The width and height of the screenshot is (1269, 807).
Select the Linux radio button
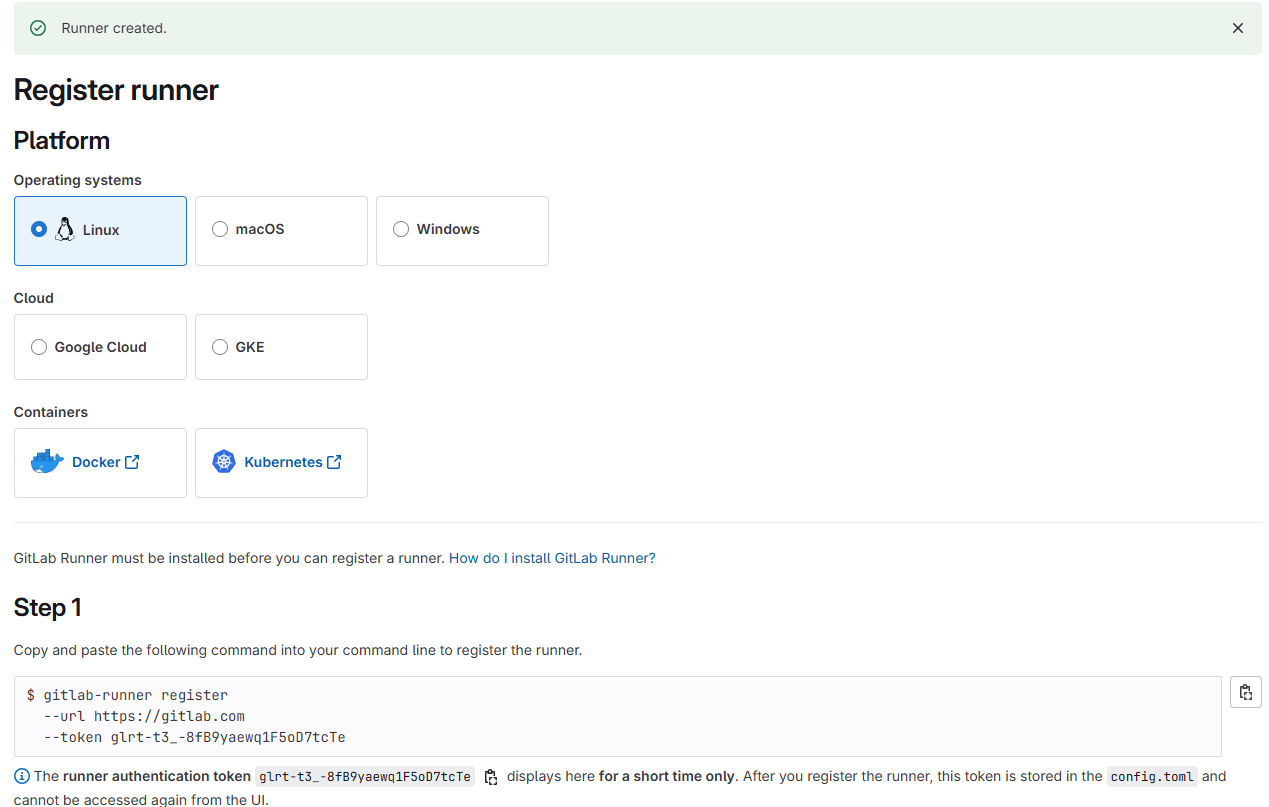39,229
